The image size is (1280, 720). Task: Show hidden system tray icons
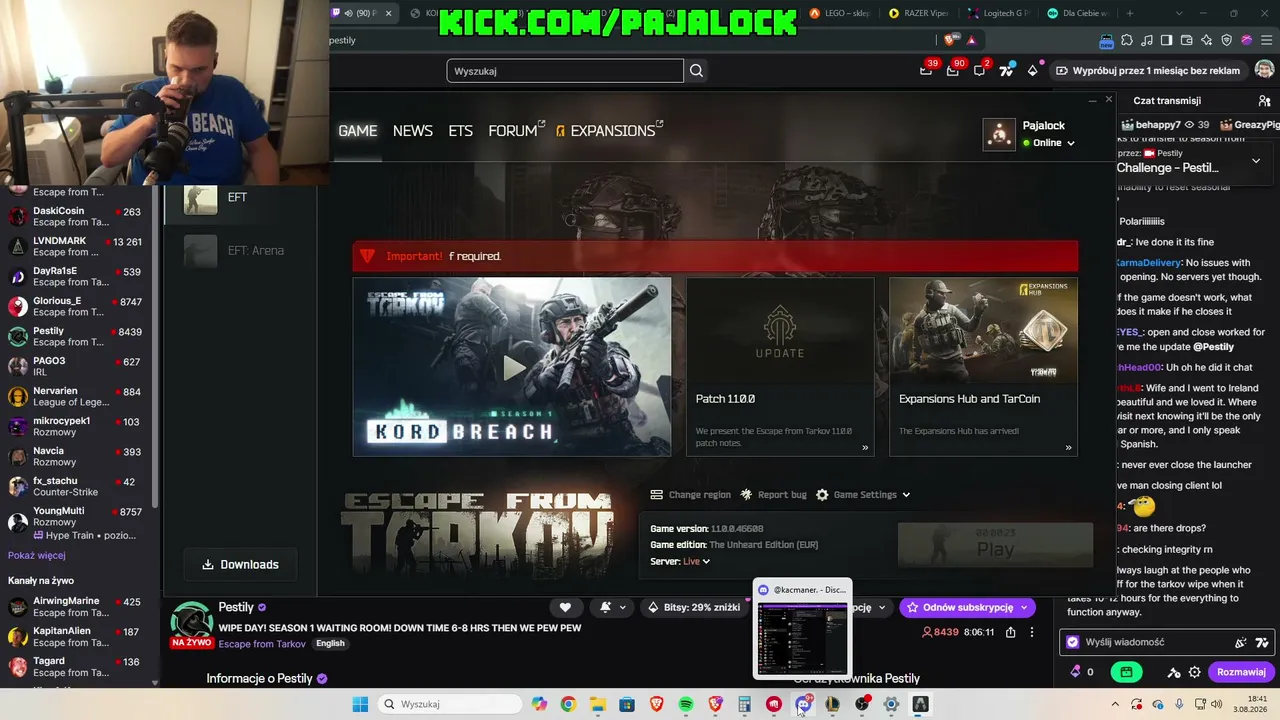click(1115, 704)
